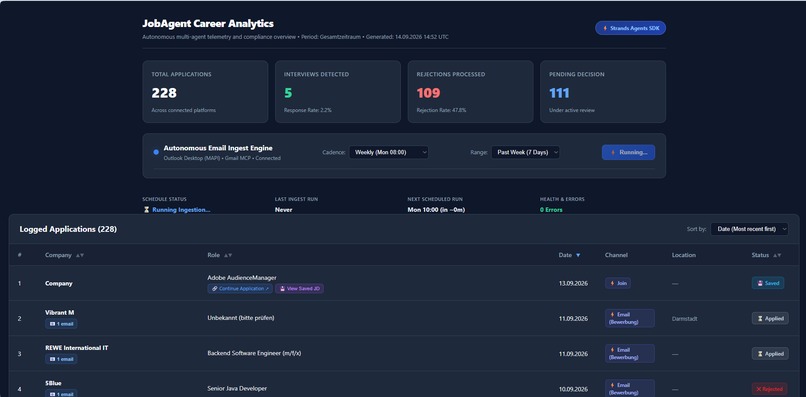806x397 pixels.
Task: Click the Autonomous Email Ingest Engine title
Action: [x=218, y=148]
